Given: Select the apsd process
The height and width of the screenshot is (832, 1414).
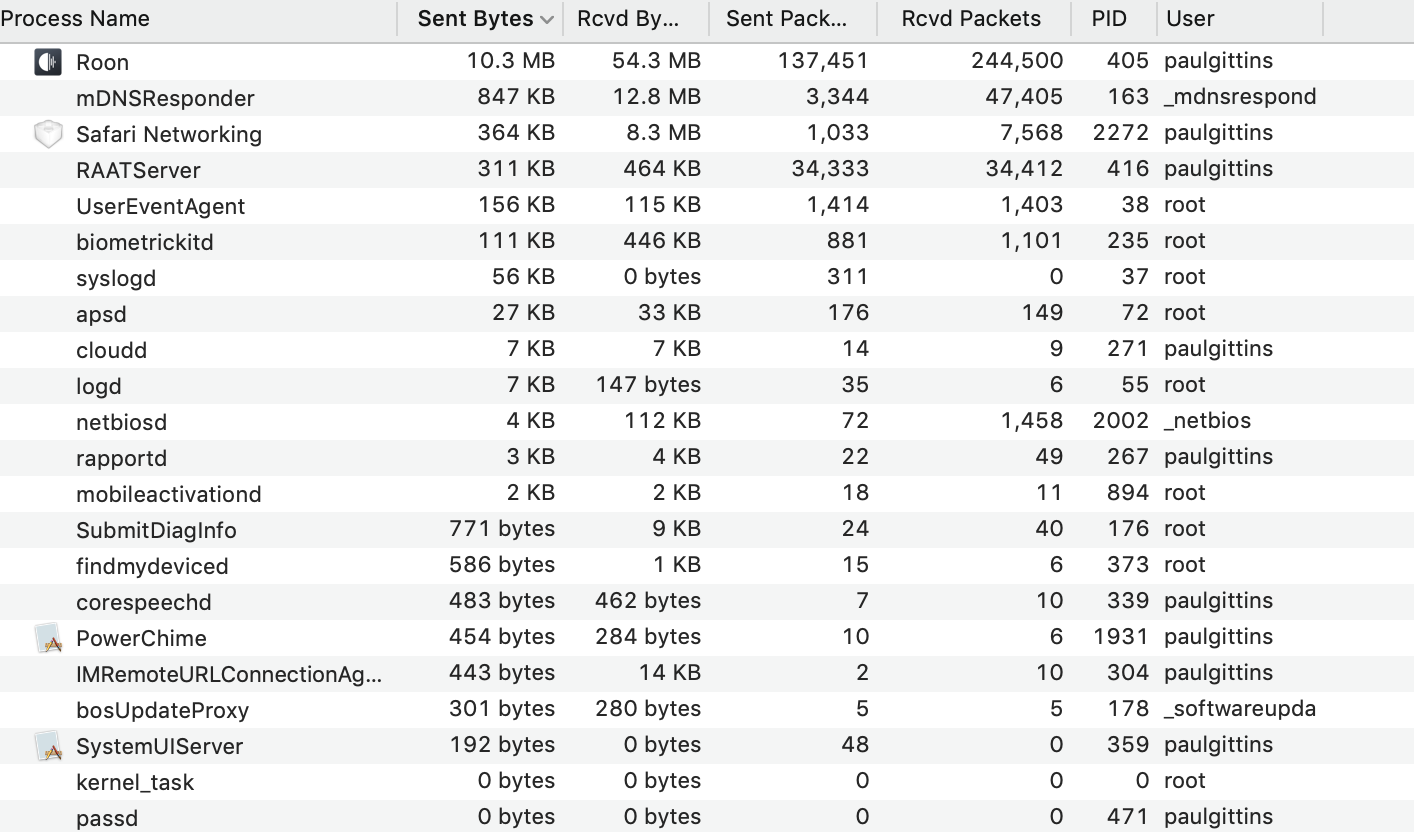Looking at the screenshot, I should point(101,314).
